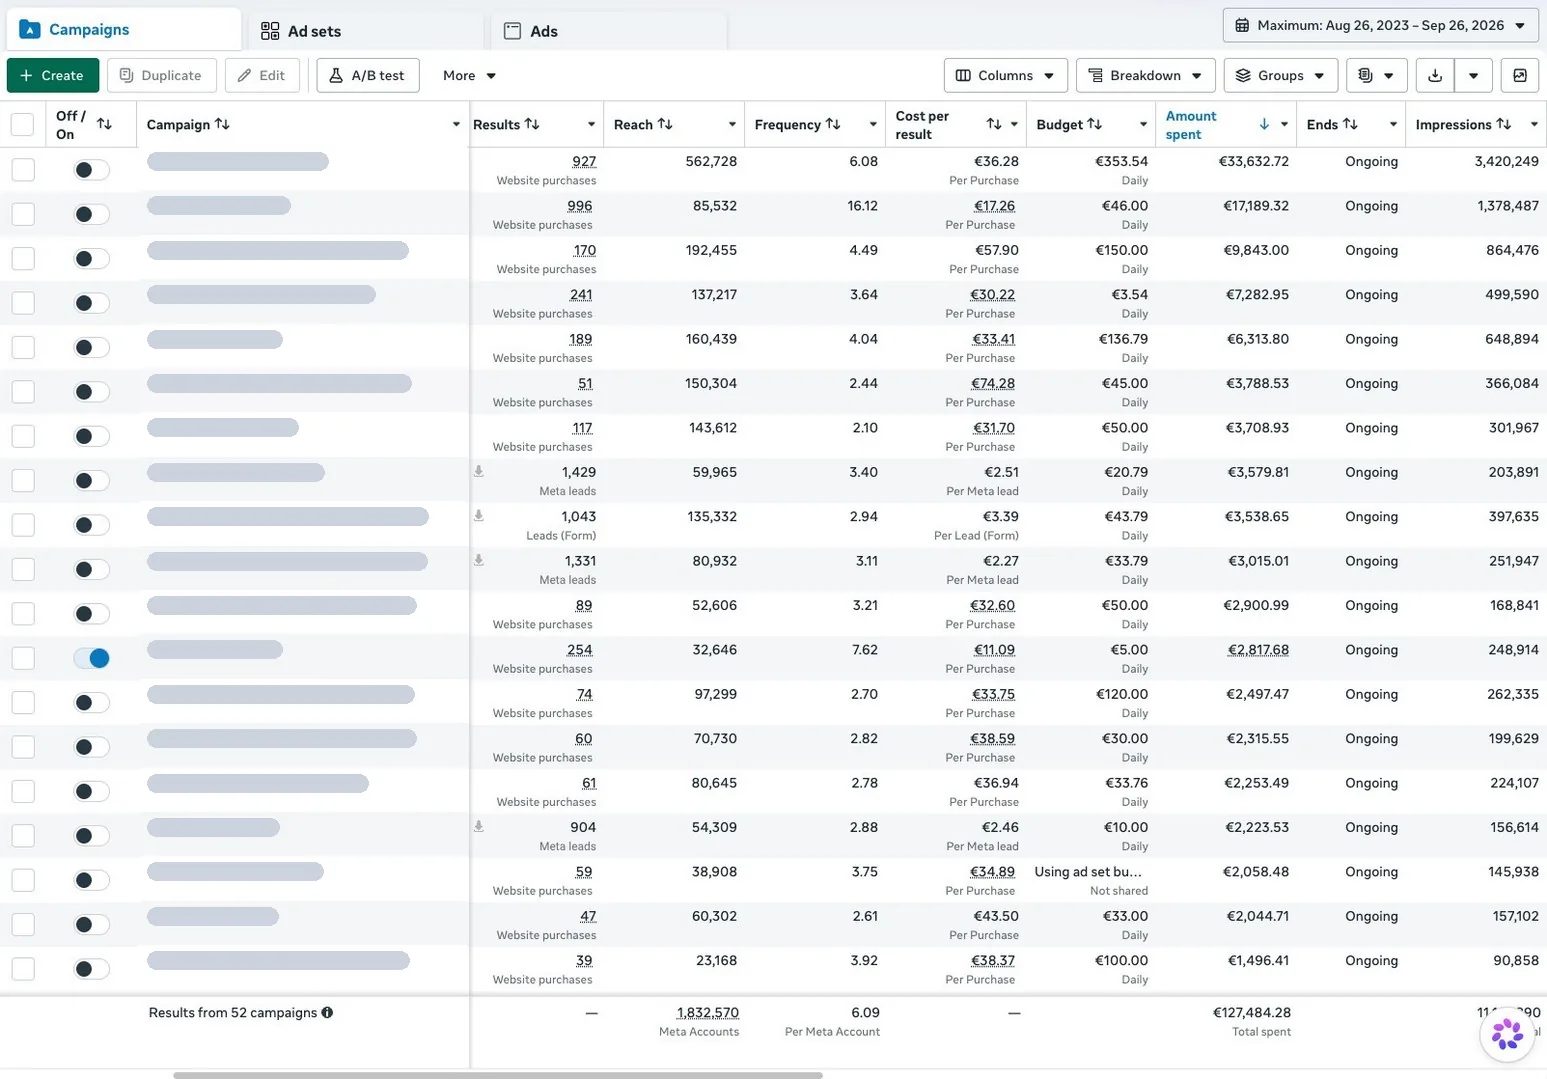This screenshot has width=1547, height=1079.
Task: Switch to the Campaigns tab
Action: (x=123, y=29)
